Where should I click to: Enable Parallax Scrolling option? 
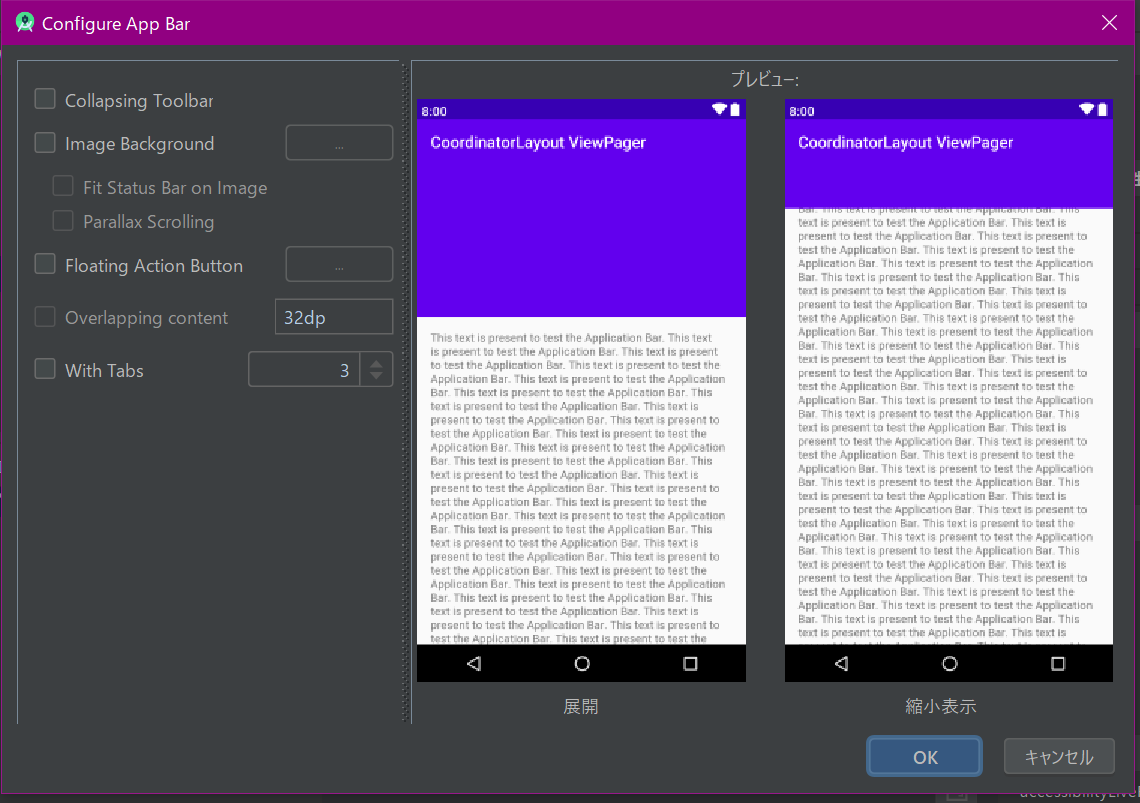point(63,220)
